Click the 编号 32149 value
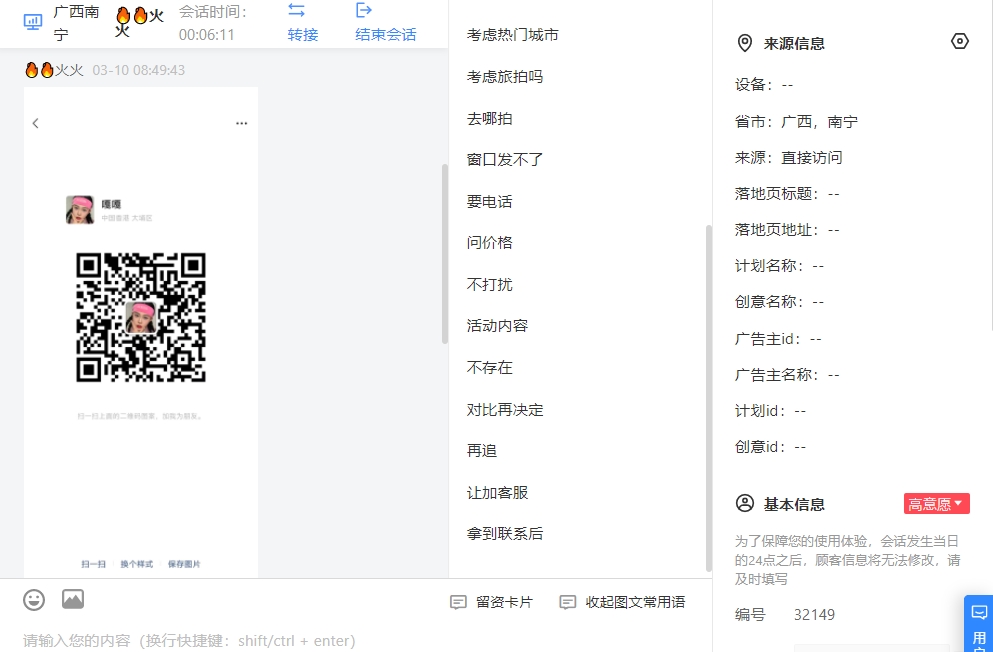Image resolution: width=993 pixels, height=652 pixels. point(814,615)
